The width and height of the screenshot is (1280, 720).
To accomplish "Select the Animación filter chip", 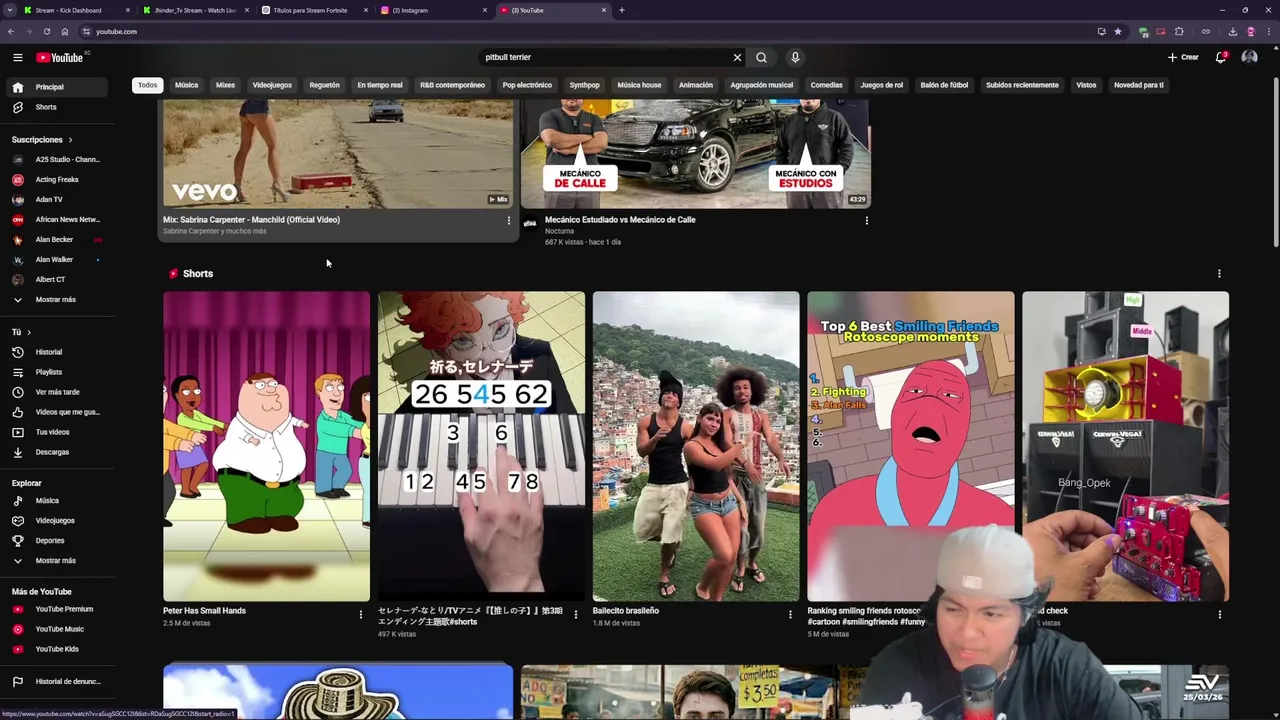I will (696, 85).
